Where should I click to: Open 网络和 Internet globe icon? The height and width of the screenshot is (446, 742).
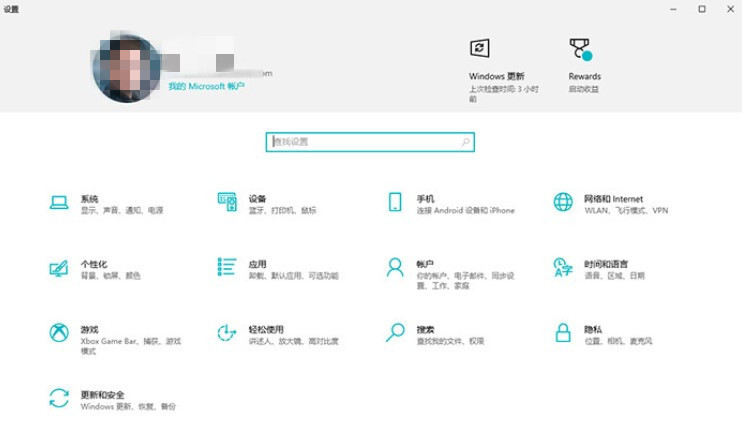563,203
